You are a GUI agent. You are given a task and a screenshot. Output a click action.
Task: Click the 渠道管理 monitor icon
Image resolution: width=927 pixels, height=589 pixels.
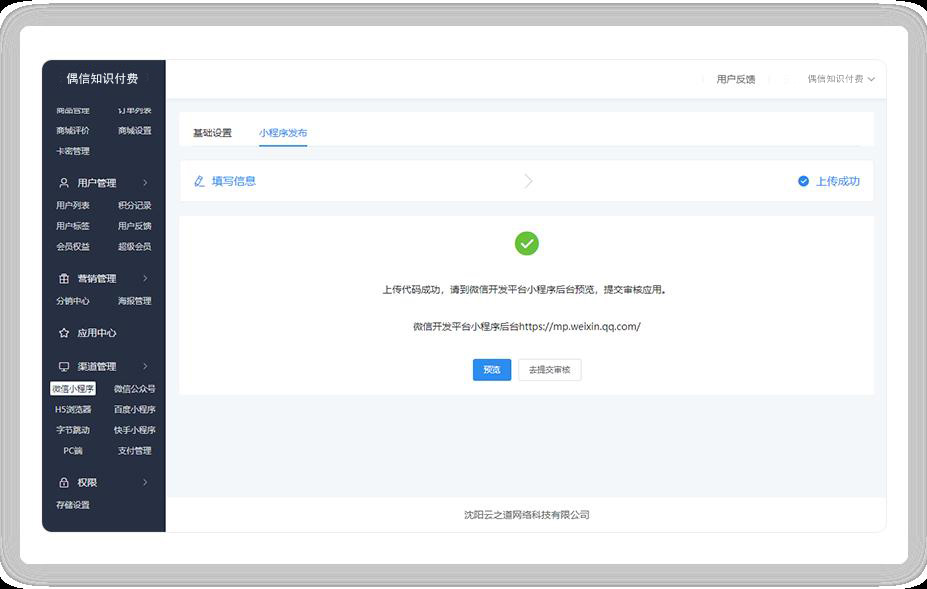[x=64, y=367]
